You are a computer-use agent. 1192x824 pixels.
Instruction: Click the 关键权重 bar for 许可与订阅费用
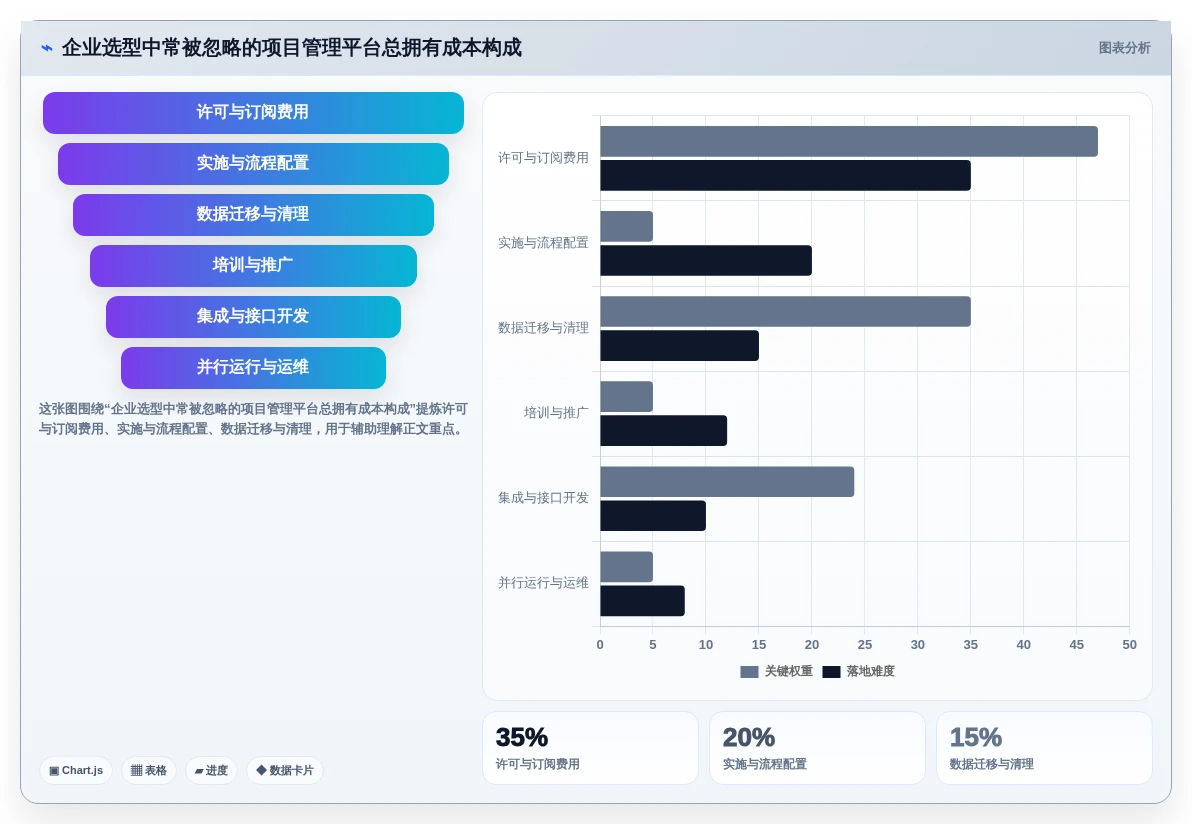pyautogui.click(x=849, y=141)
